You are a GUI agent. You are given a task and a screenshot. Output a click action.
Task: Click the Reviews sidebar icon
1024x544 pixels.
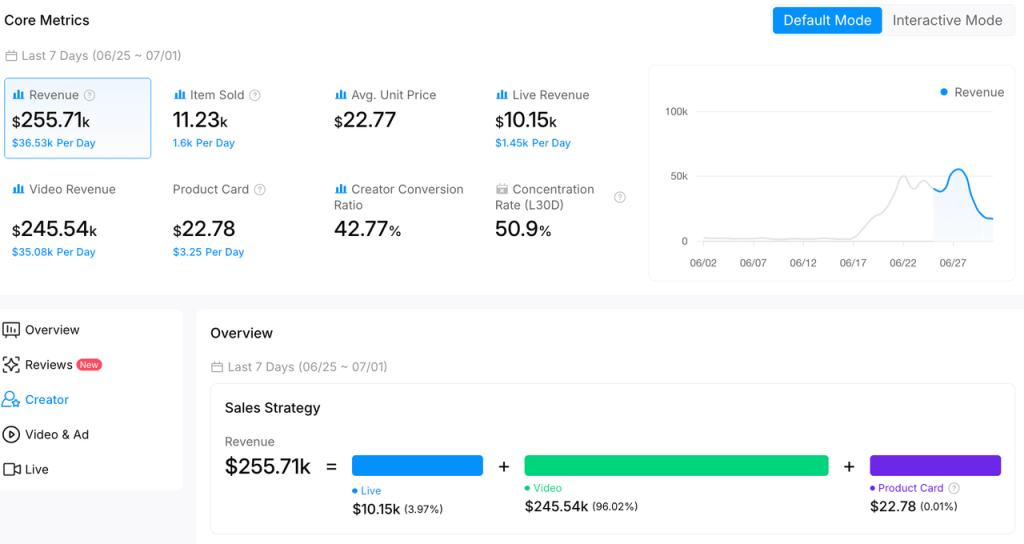pos(11,365)
